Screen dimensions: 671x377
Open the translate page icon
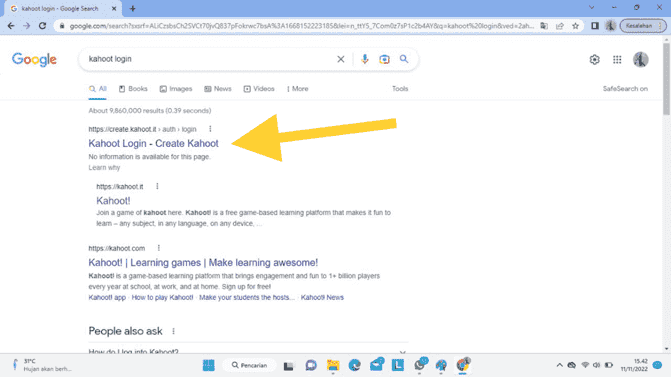pos(544,26)
